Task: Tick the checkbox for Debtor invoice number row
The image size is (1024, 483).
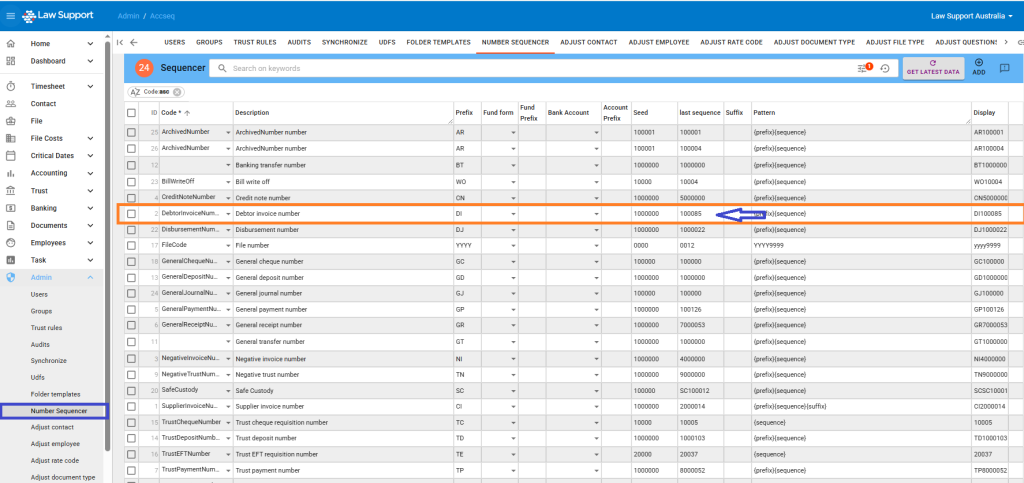Action: (x=131, y=214)
